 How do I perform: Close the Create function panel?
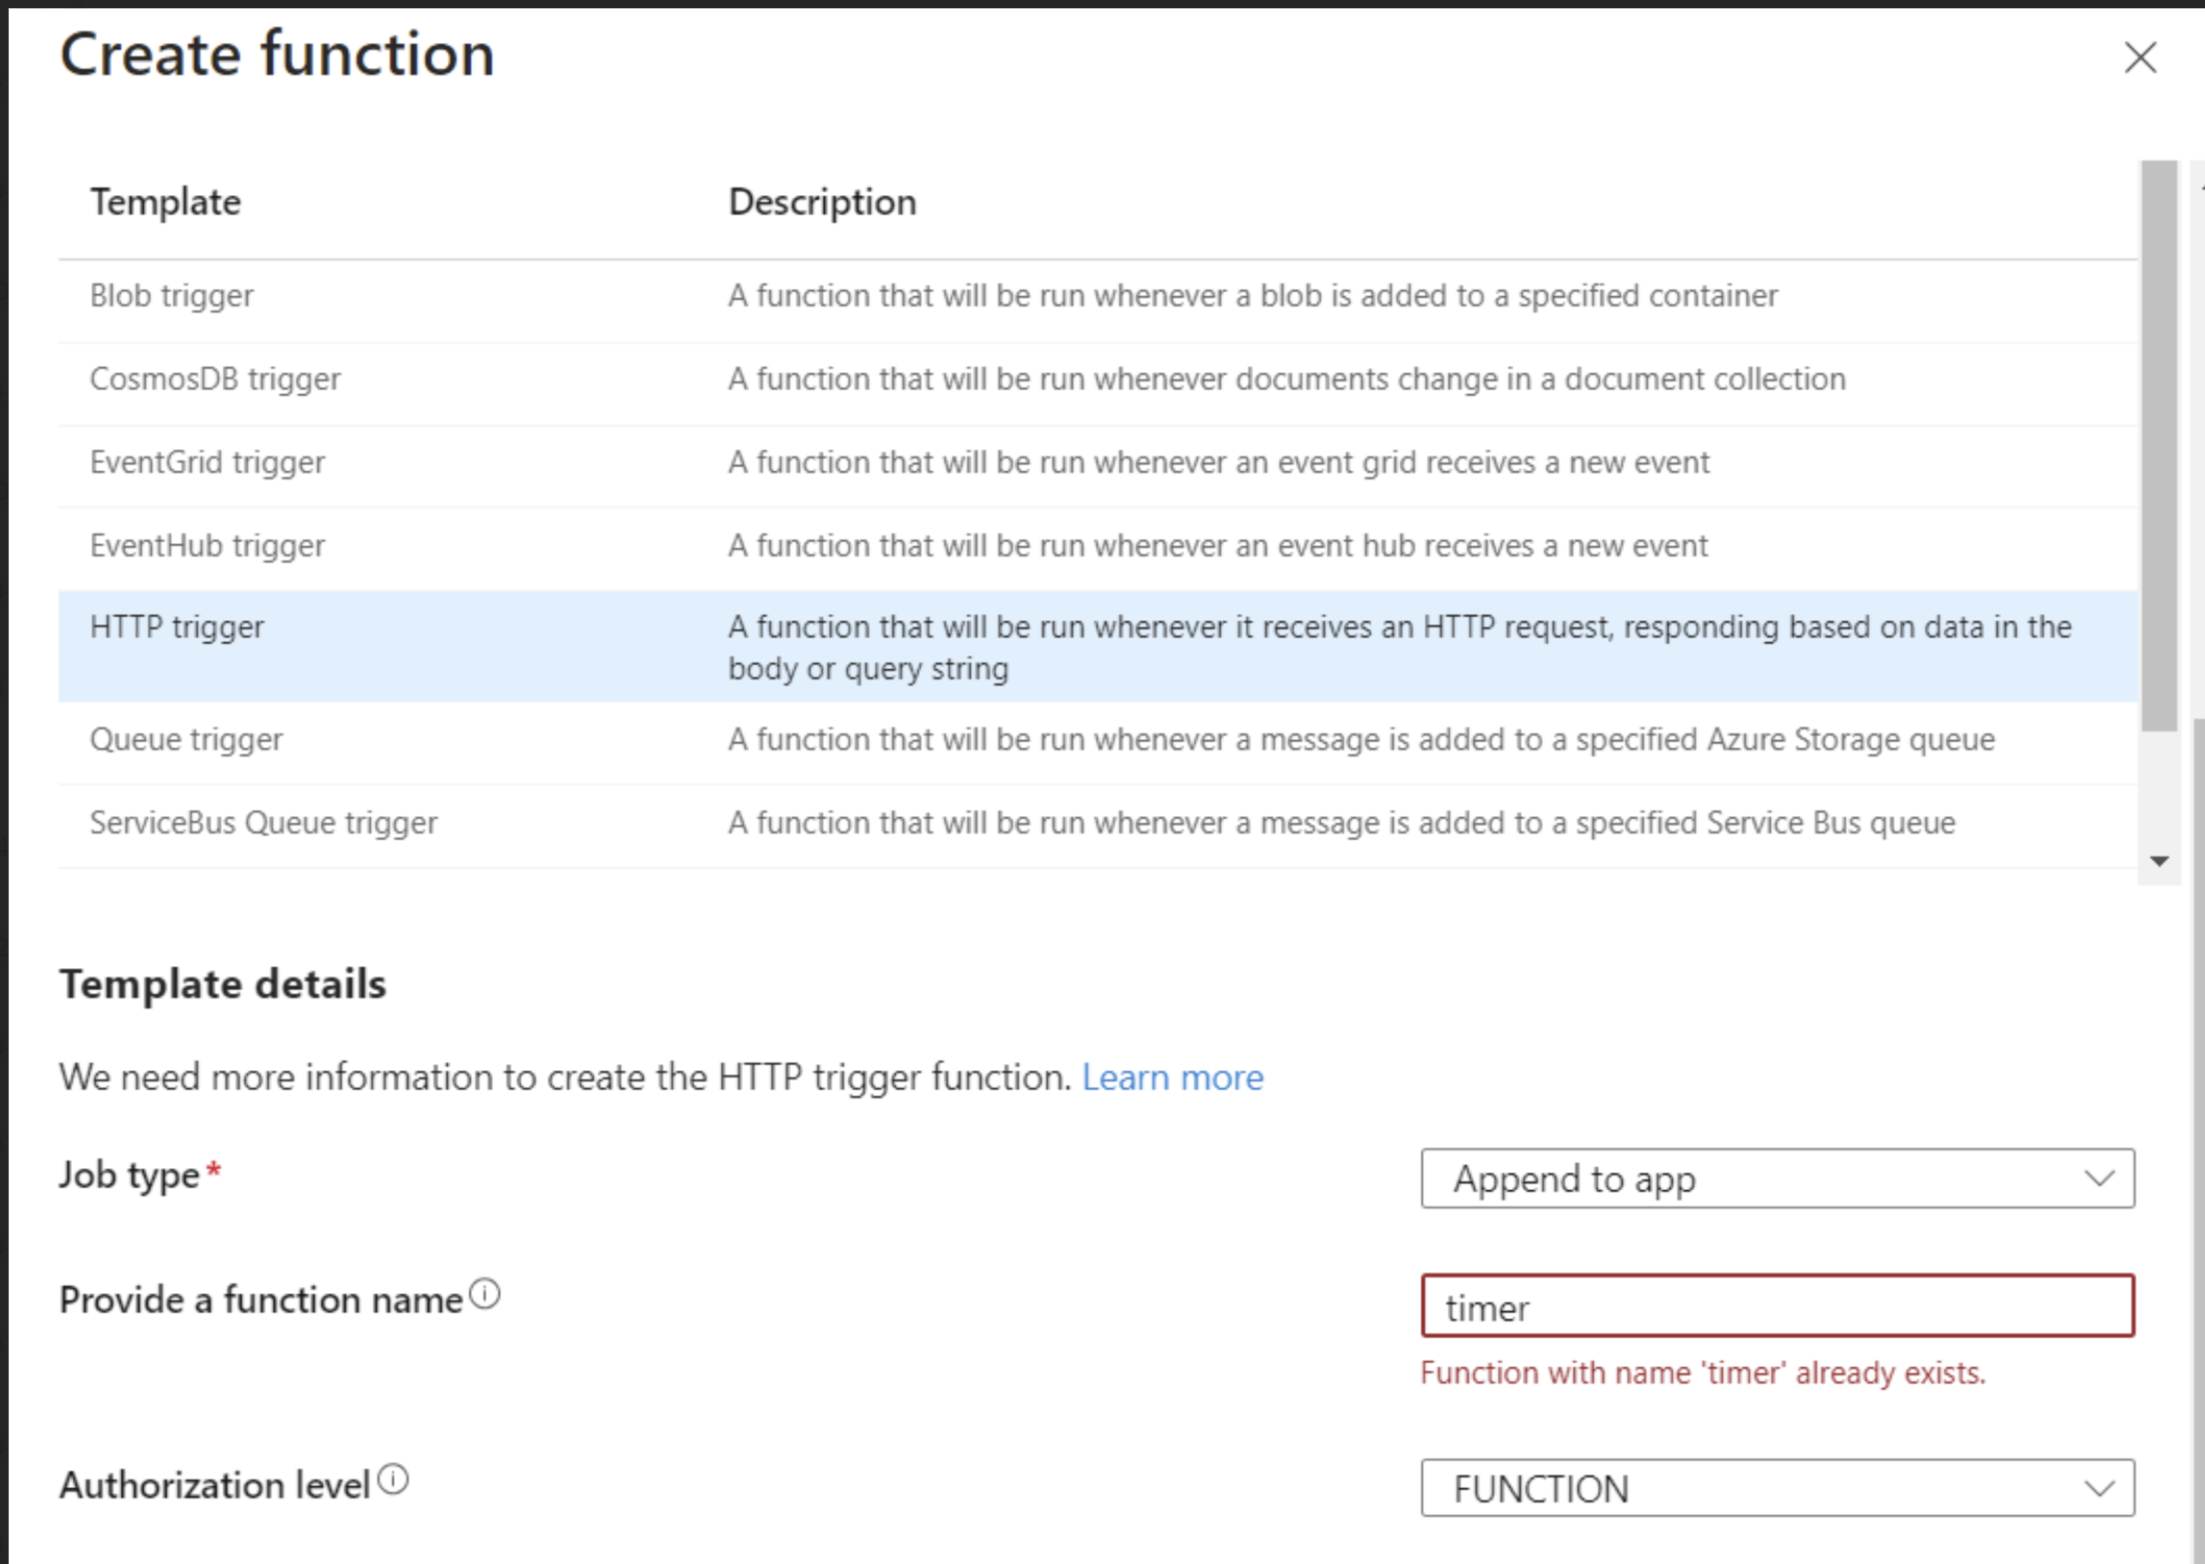point(2139,58)
